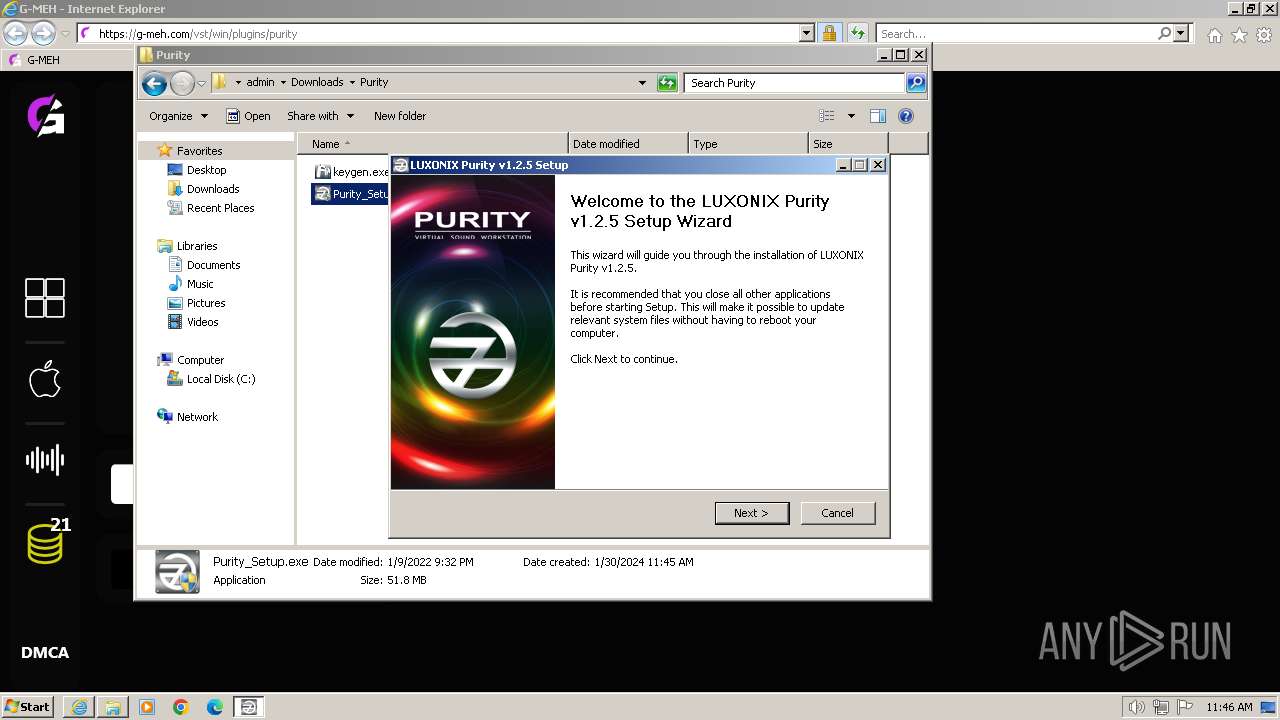1280x720 pixels.
Task: Click Downloads in the Explorer address path
Action: [317, 82]
